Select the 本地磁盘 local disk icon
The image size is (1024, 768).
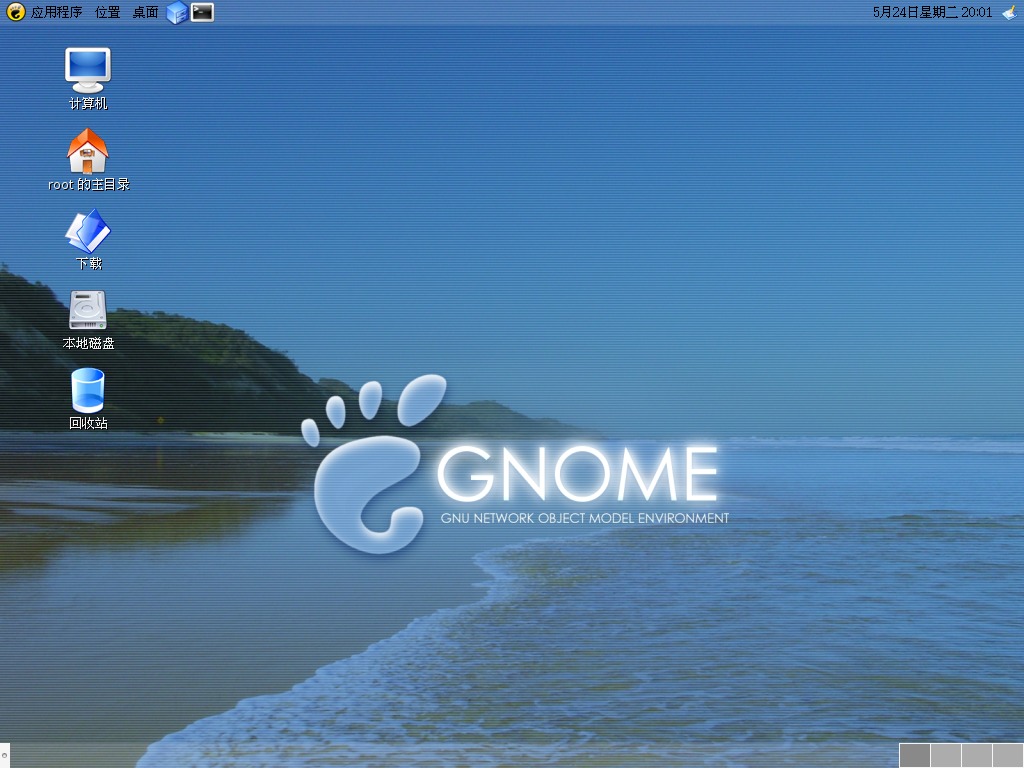click(88, 320)
